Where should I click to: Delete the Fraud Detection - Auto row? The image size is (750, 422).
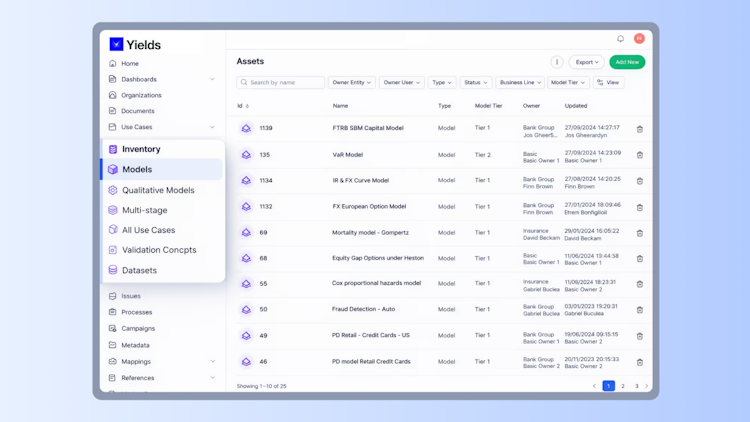(x=640, y=310)
